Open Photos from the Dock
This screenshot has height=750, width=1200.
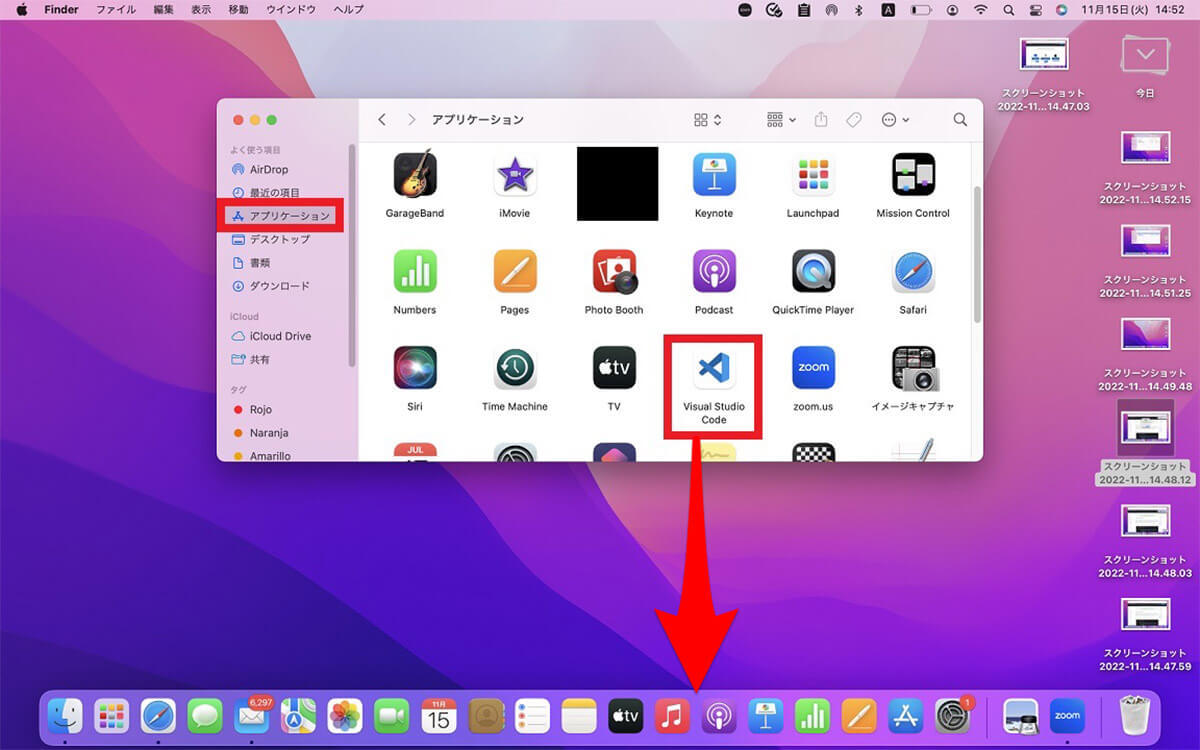(345, 716)
